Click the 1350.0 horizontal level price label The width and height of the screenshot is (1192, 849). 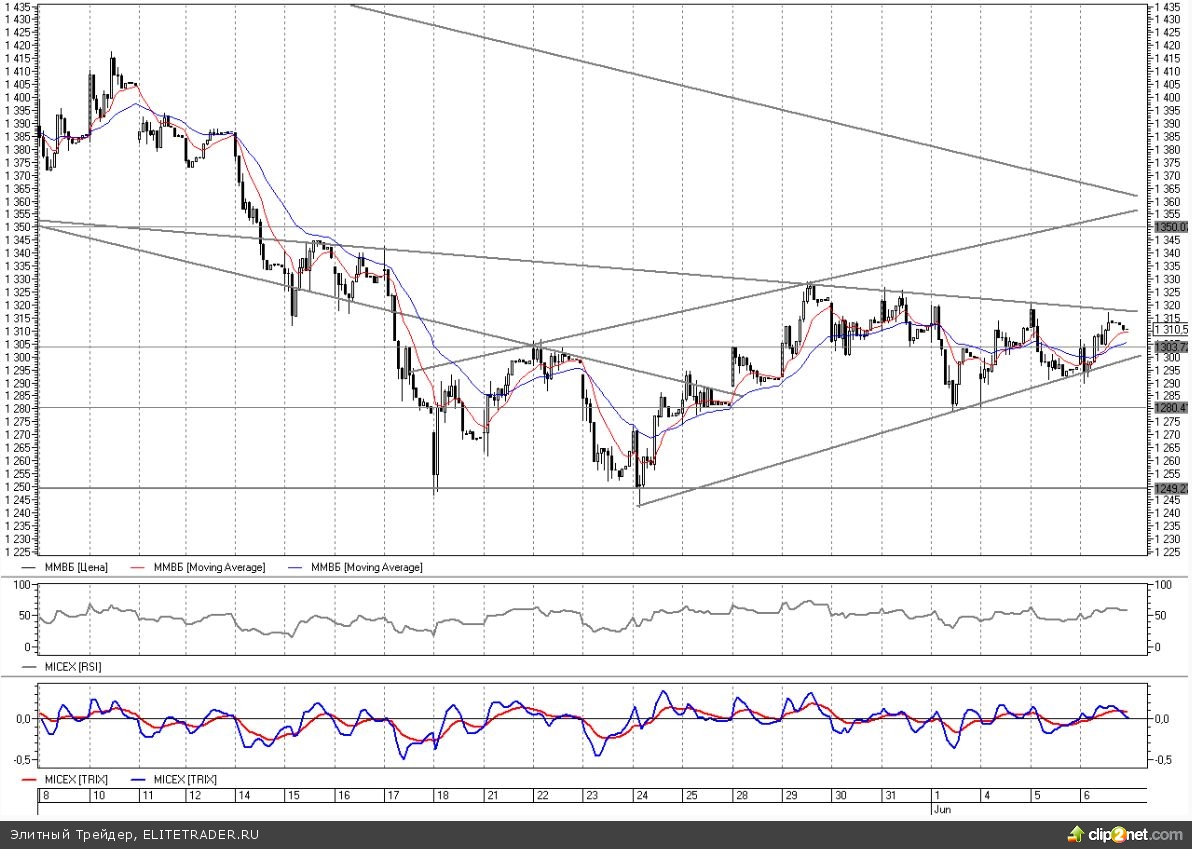pyautogui.click(x=1169, y=227)
